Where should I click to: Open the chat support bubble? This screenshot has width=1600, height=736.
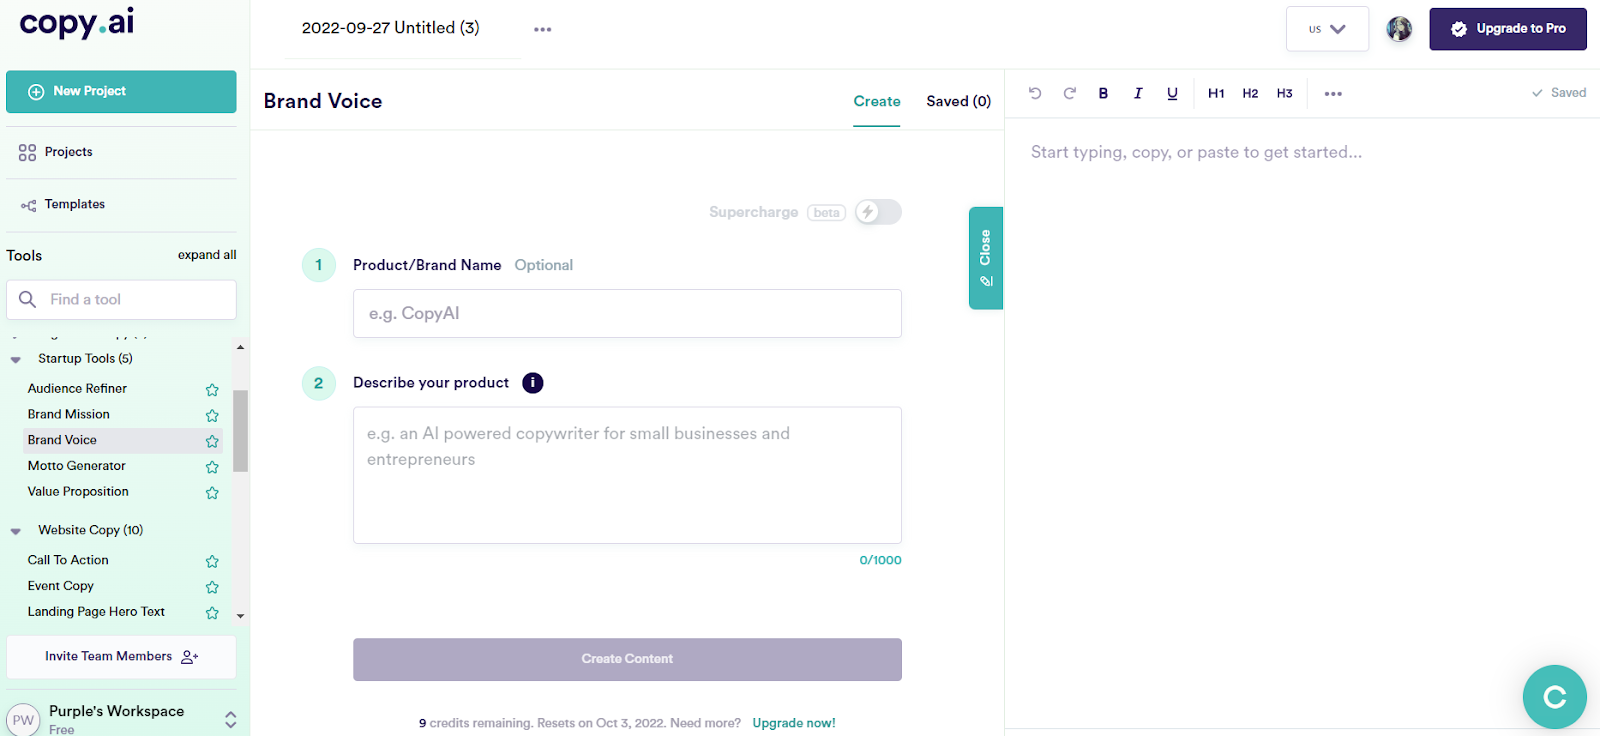(x=1554, y=697)
